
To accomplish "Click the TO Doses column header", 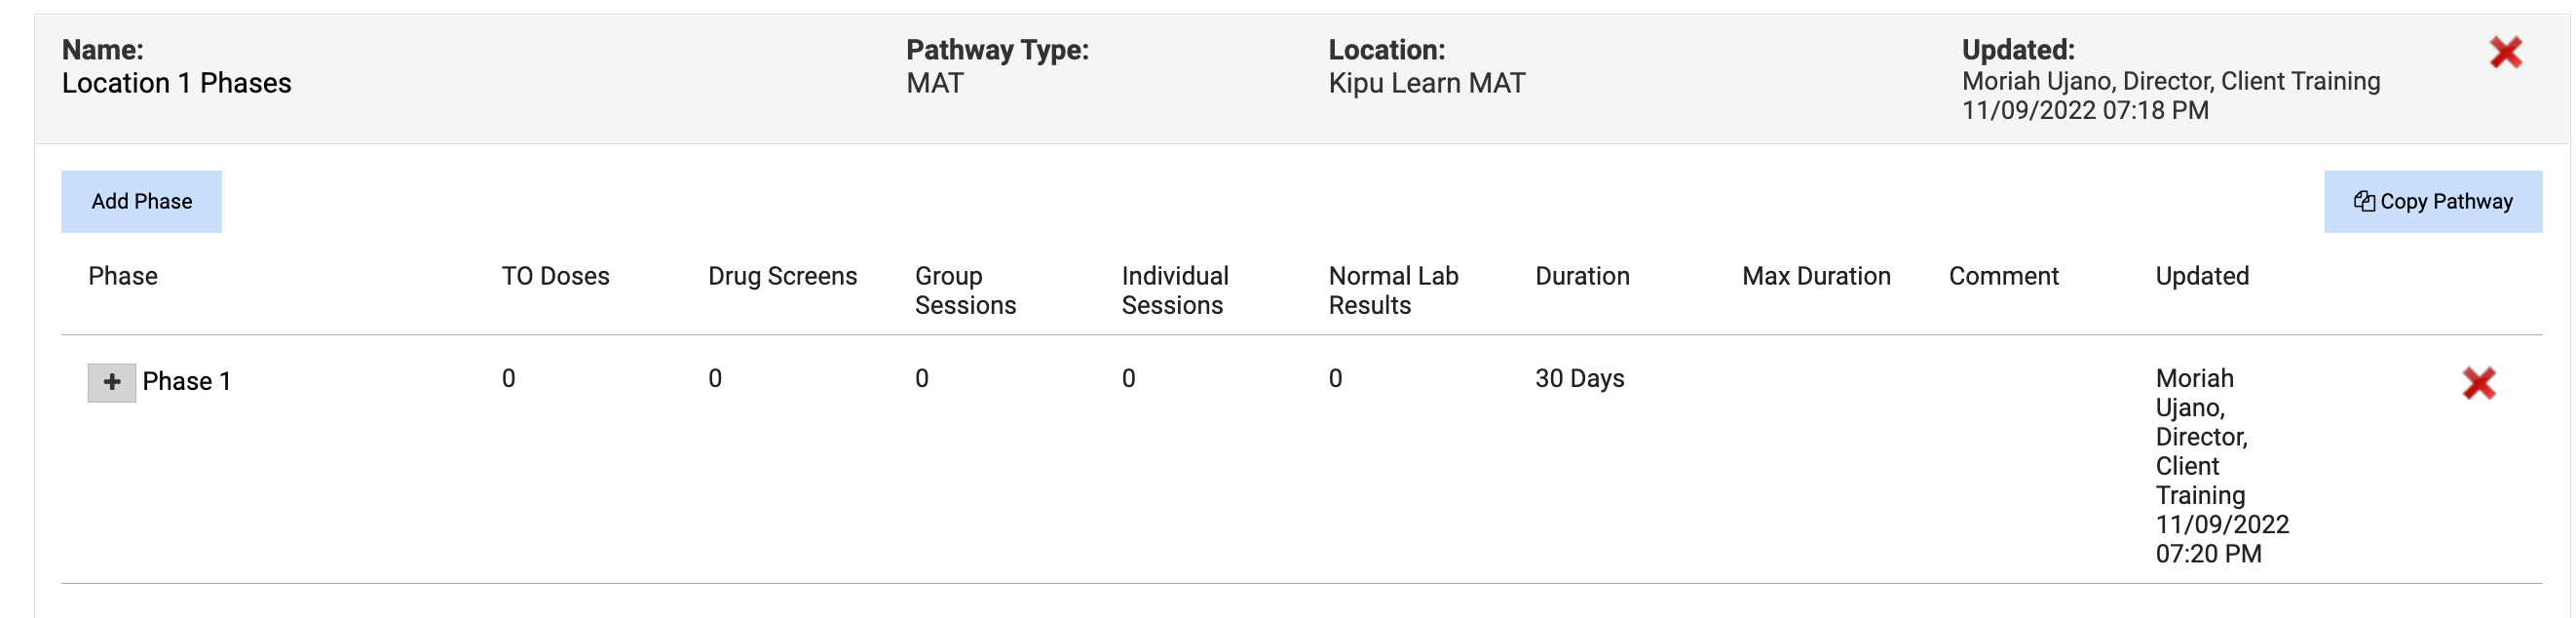I will [555, 276].
